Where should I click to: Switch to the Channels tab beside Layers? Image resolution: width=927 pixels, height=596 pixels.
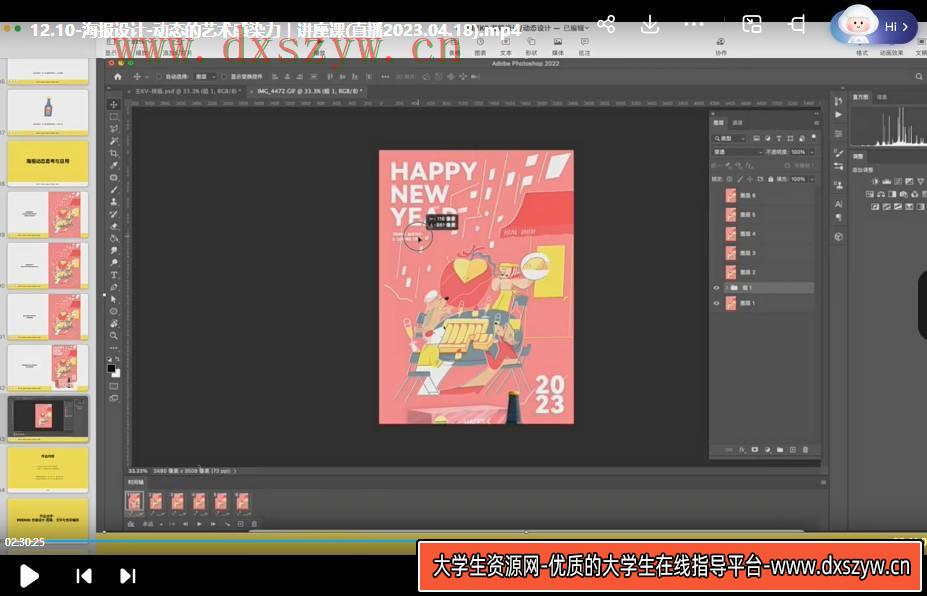[x=737, y=123]
